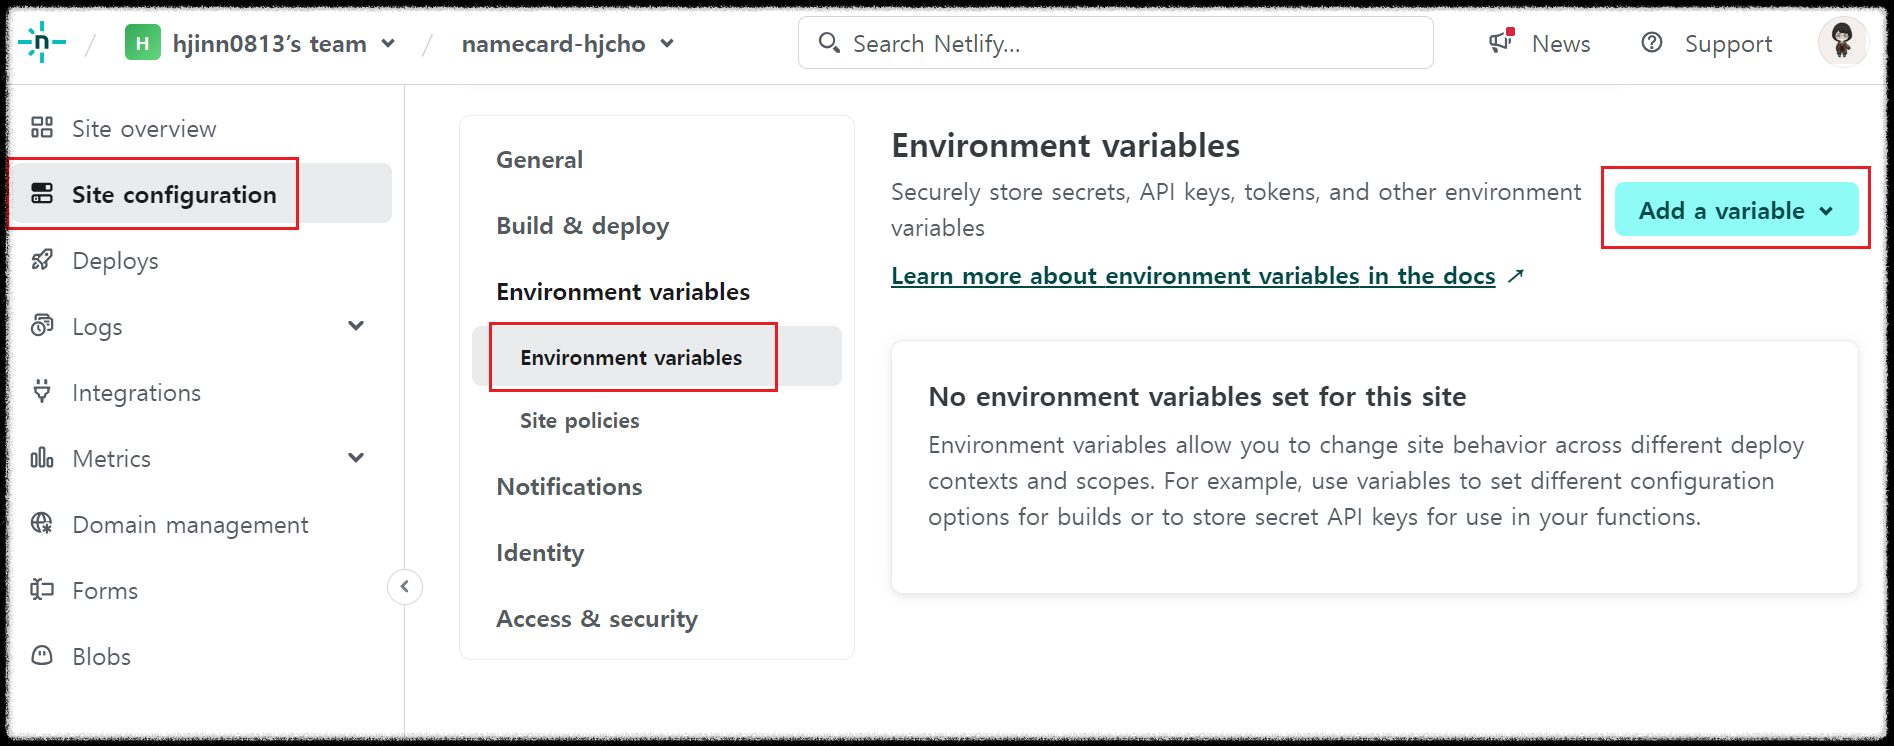Click the Support help icon
This screenshot has height=746, width=1894.
click(1652, 42)
